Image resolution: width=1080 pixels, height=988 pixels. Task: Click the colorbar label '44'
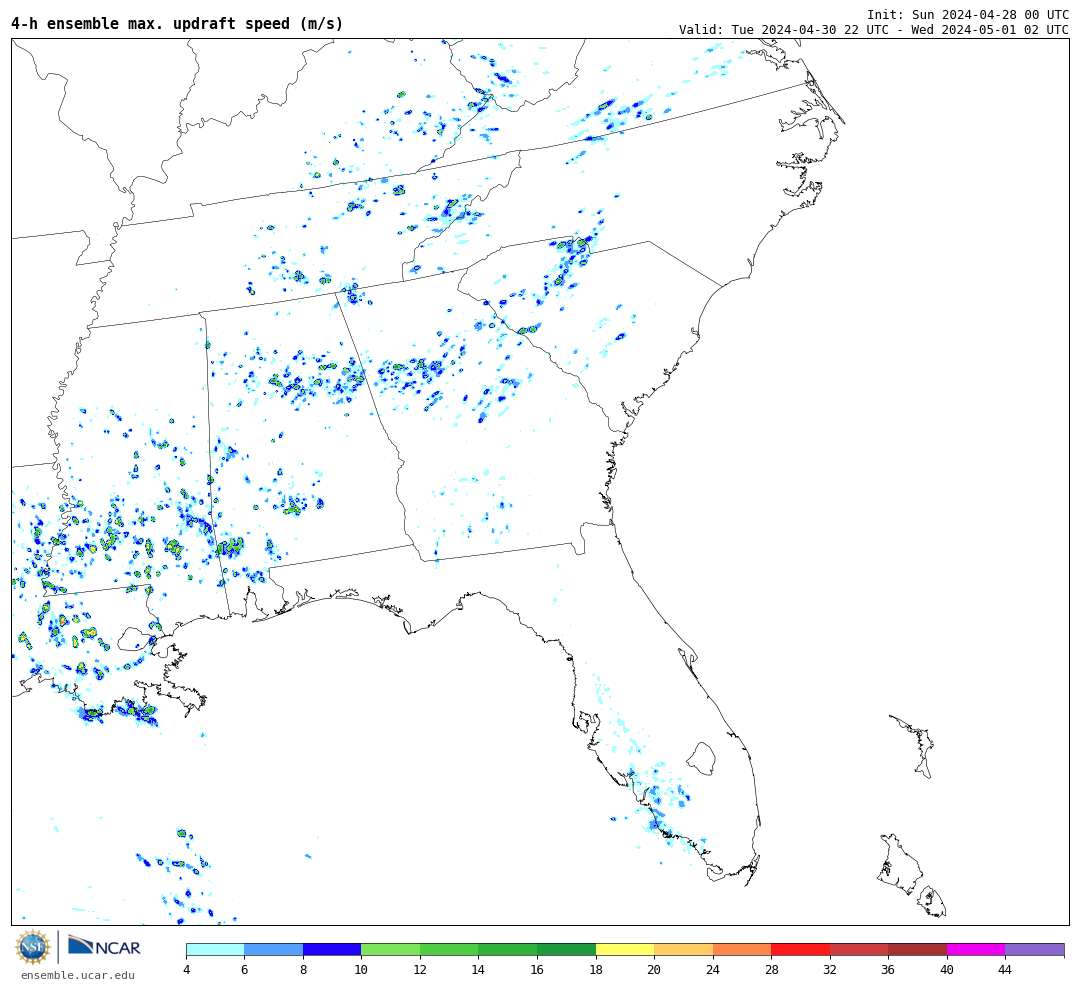click(x=1005, y=969)
